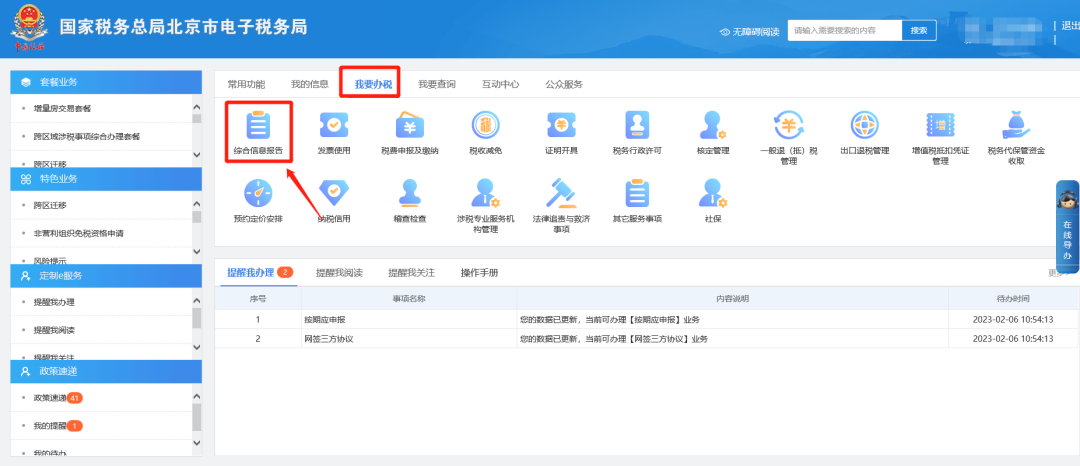Open 综合信息报告 icon
The width and height of the screenshot is (1080, 466).
(x=258, y=126)
